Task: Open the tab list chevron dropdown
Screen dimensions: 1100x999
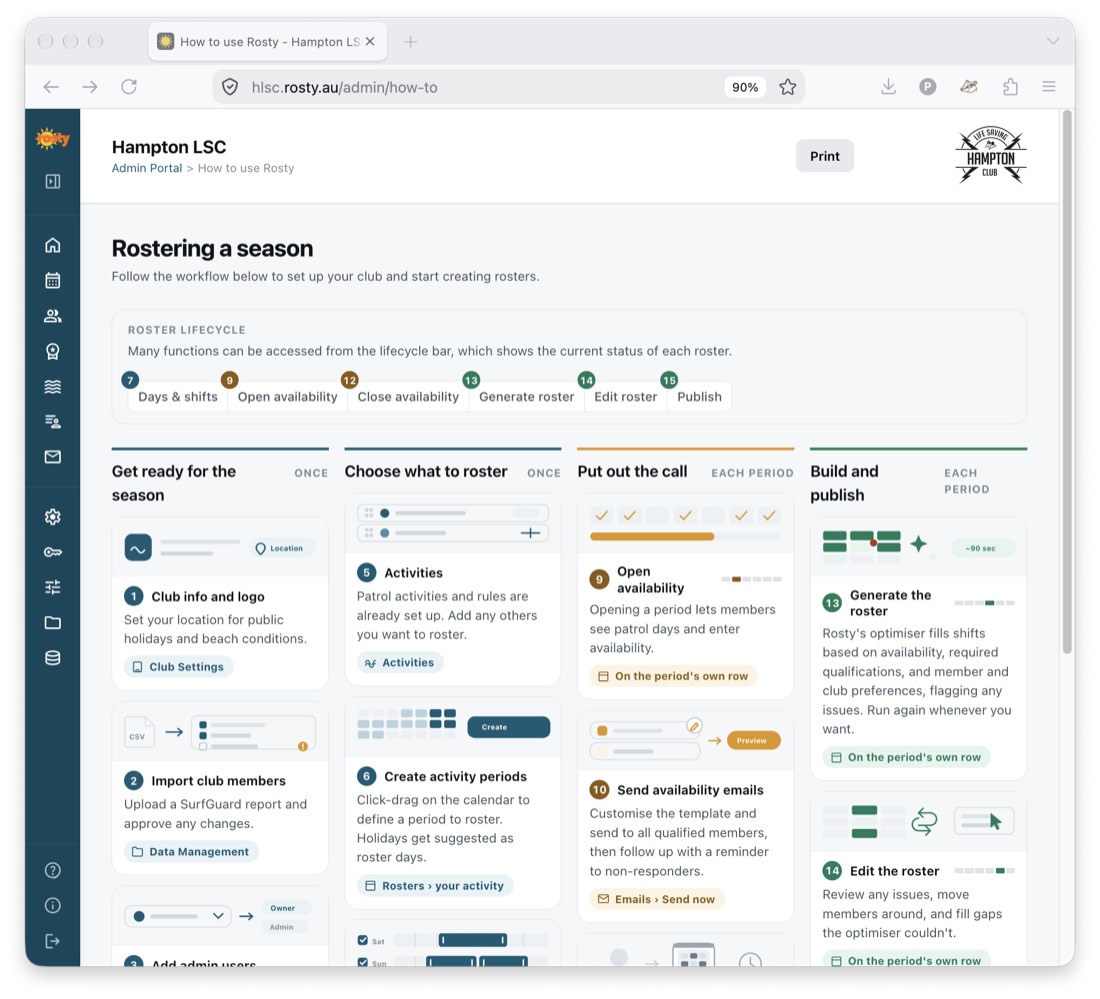Action: click(1052, 41)
